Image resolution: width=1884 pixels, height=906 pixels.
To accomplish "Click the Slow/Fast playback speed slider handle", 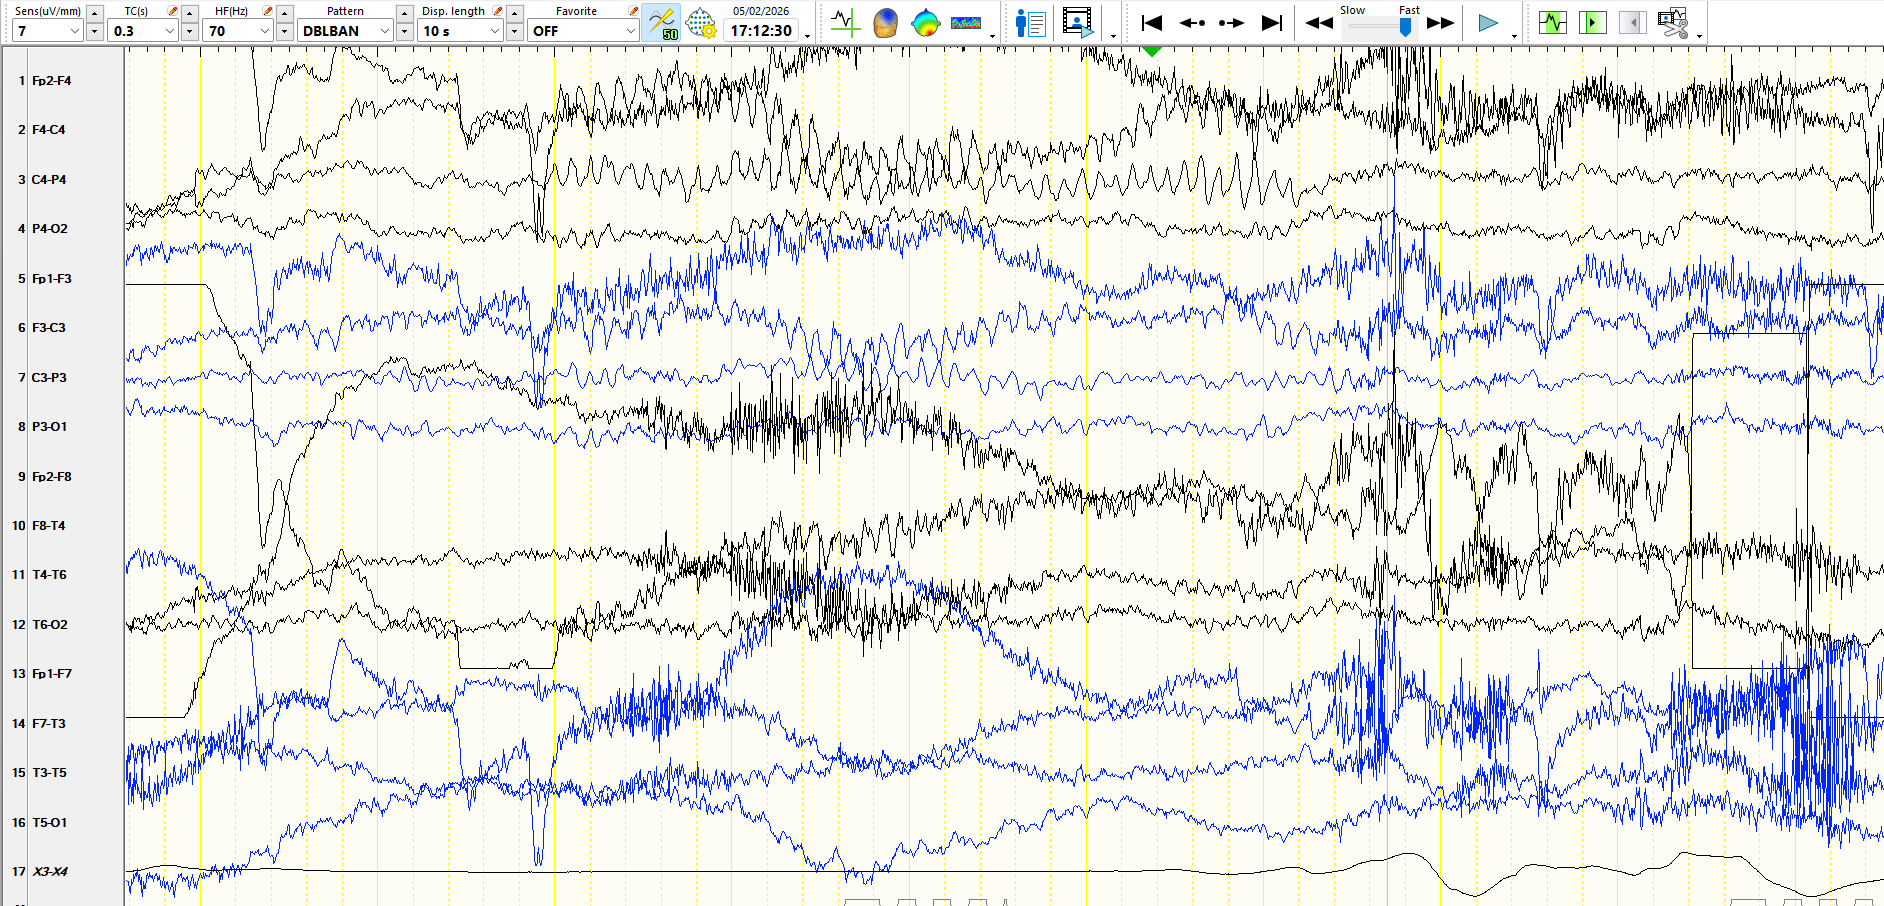I will (x=1405, y=27).
